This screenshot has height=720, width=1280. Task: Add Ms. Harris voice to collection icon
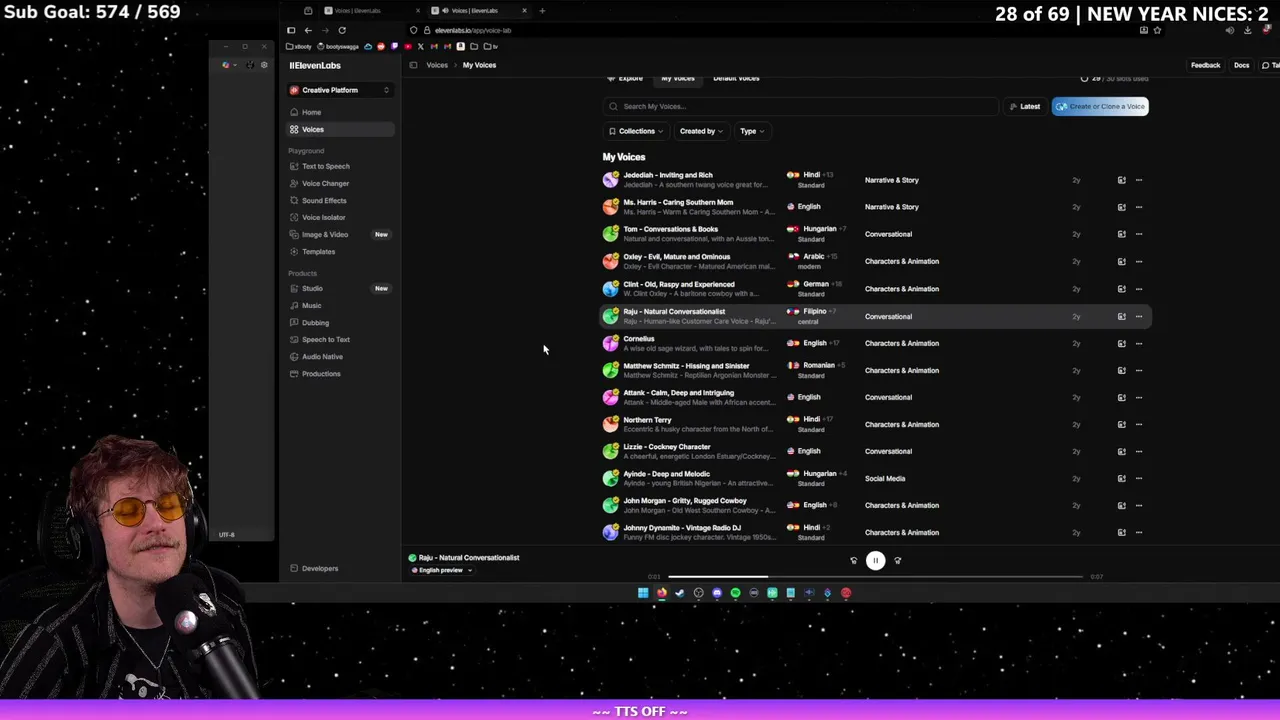pyautogui.click(x=1121, y=207)
